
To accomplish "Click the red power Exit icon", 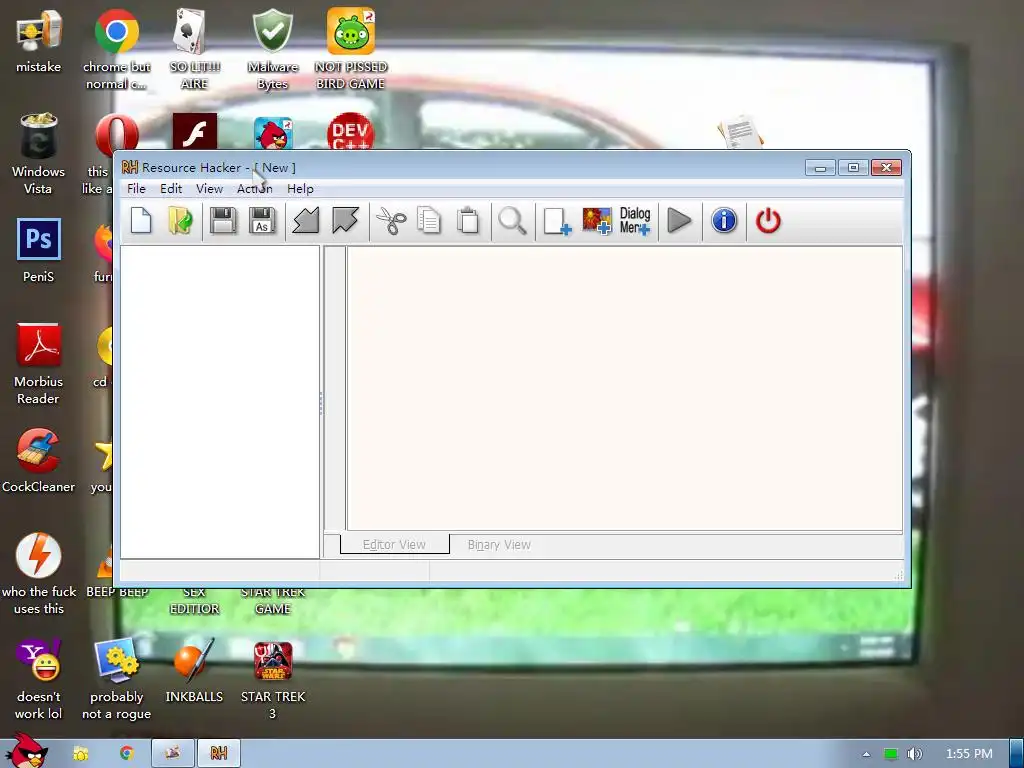I will (x=768, y=221).
